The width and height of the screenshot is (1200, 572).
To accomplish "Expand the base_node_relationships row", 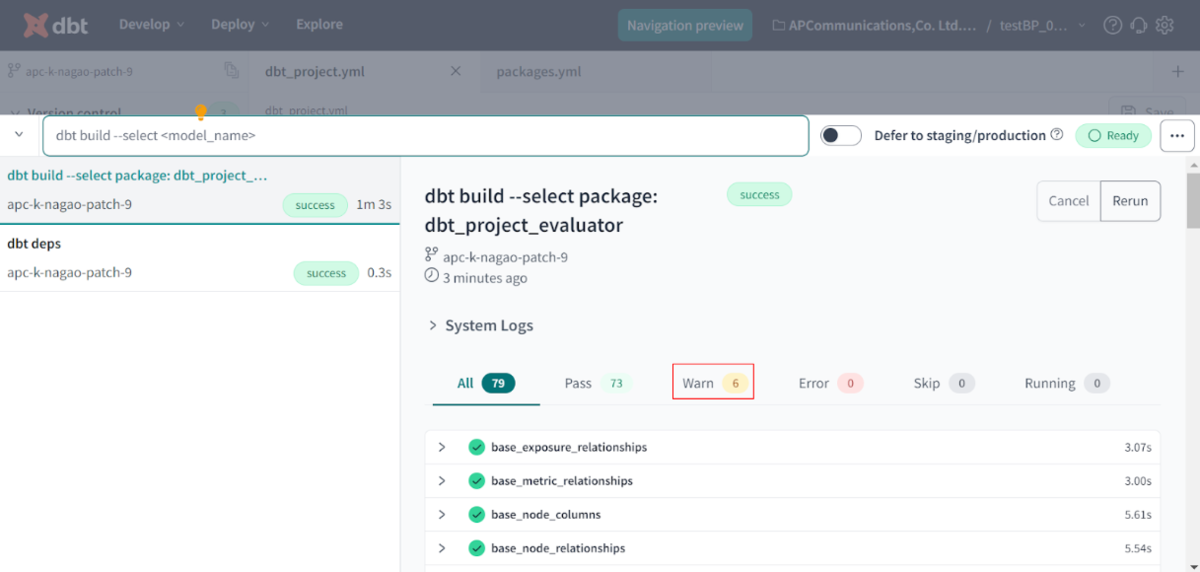I will [442, 548].
